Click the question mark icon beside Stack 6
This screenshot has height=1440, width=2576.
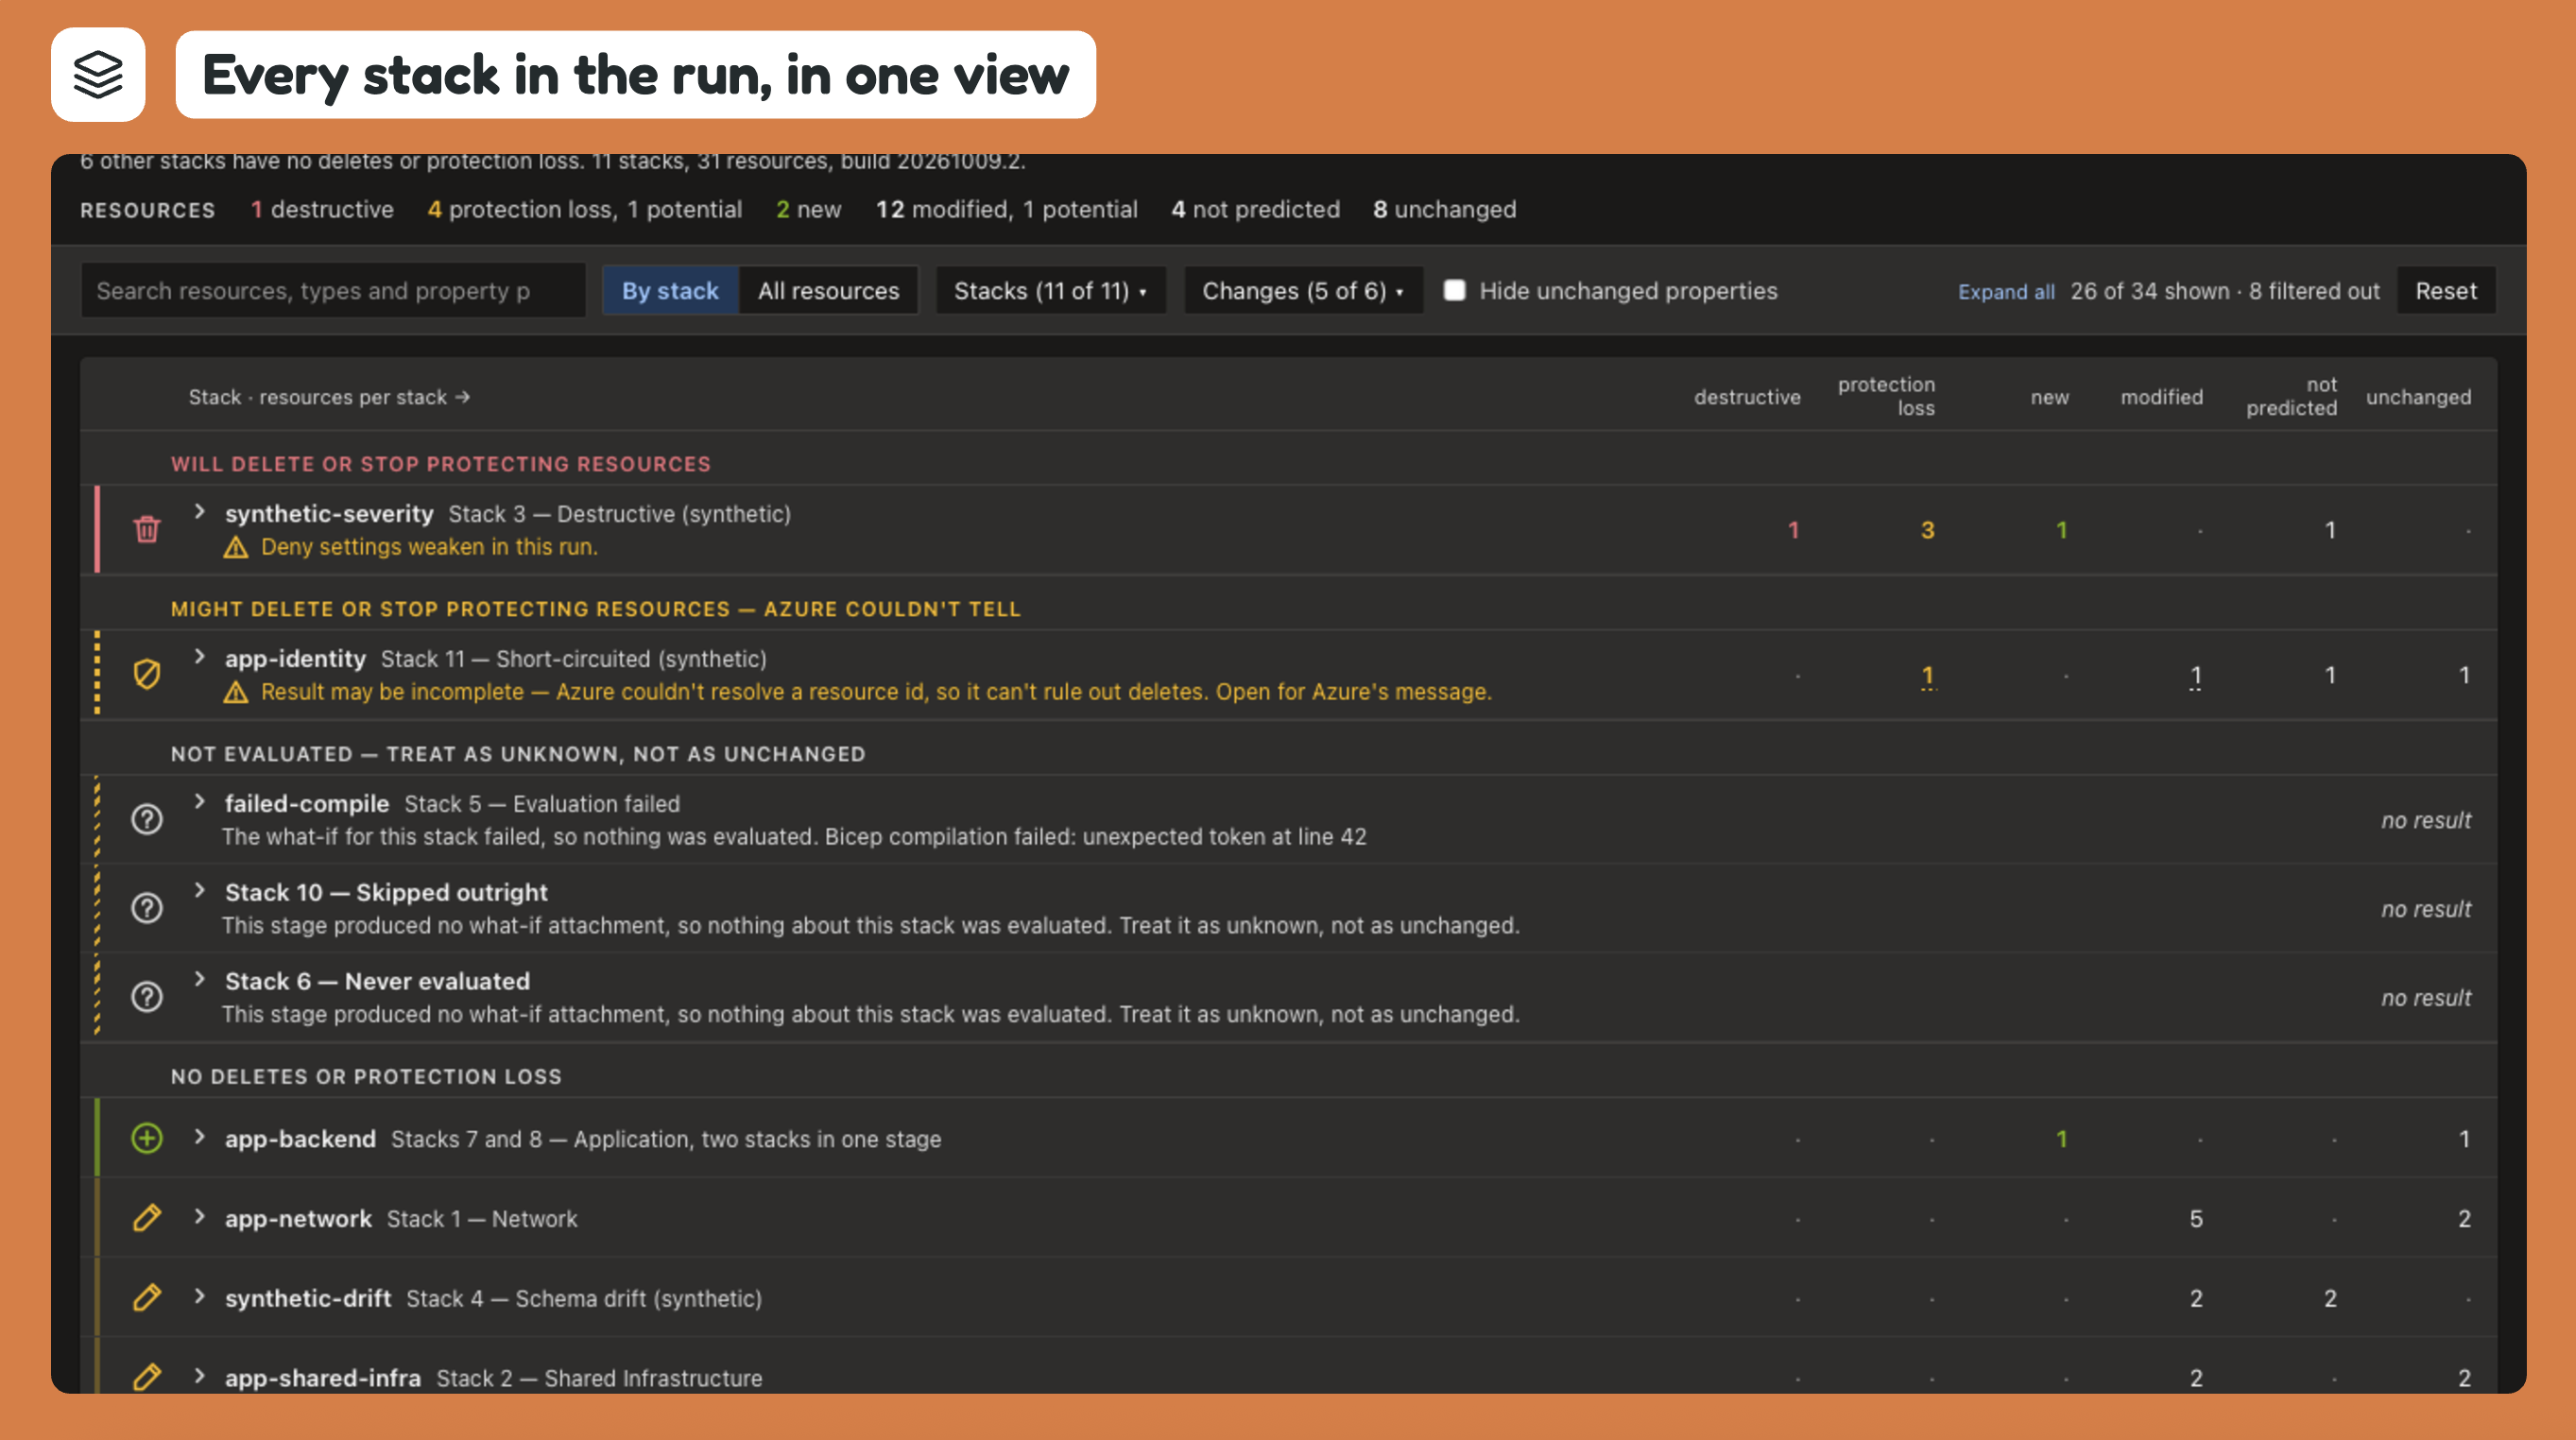pos(147,997)
